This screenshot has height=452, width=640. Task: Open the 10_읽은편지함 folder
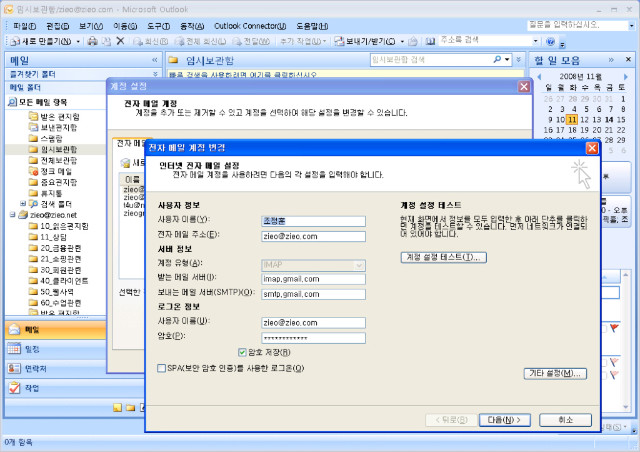click(59, 226)
